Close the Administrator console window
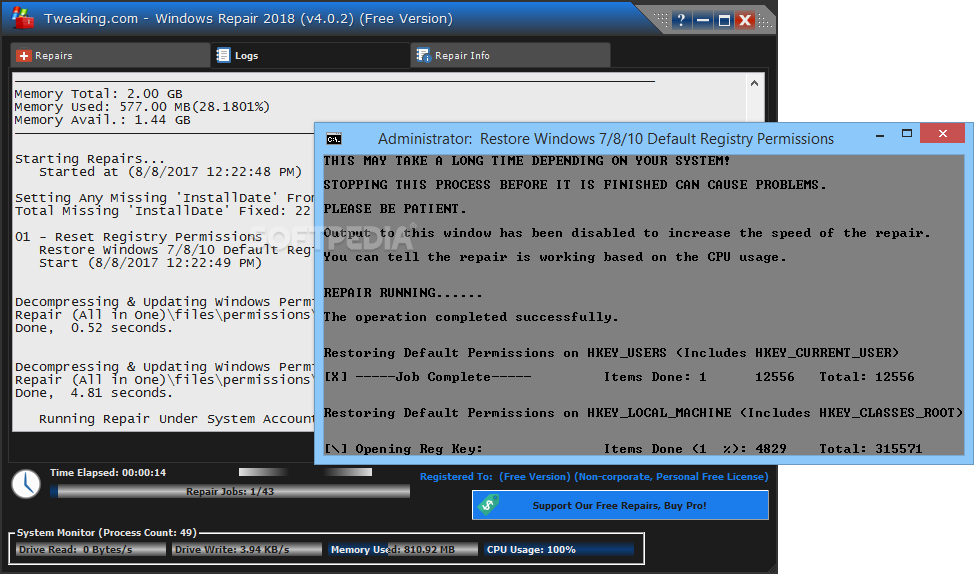Viewport: 974px width, 574px height. click(942, 134)
